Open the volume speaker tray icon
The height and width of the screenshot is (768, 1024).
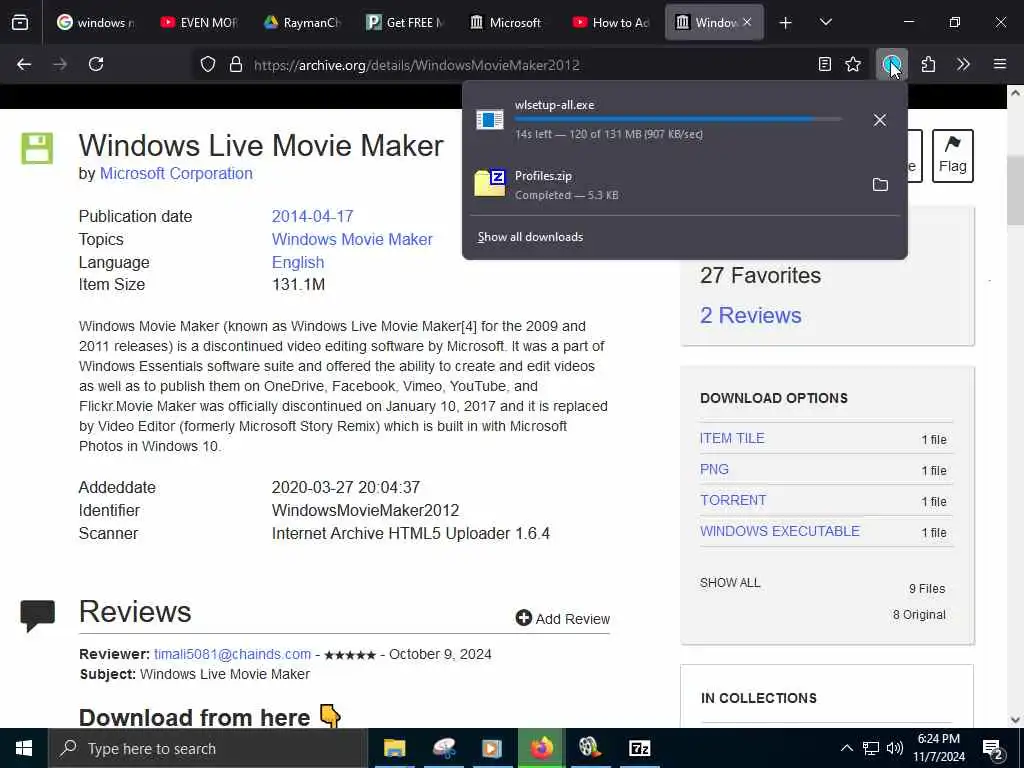click(895, 748)
